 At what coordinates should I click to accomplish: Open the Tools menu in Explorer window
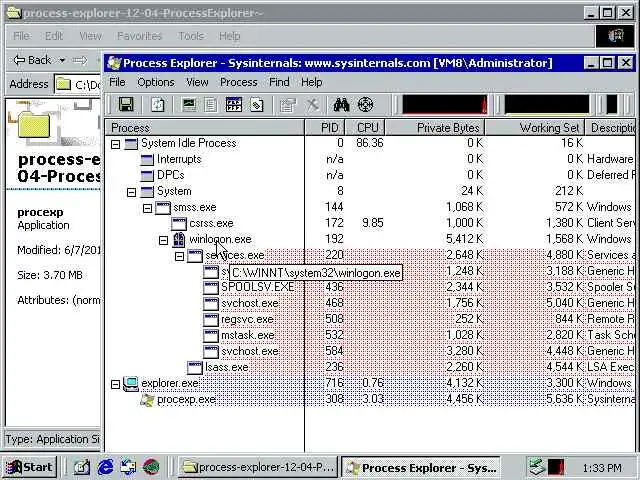[191, 36]
